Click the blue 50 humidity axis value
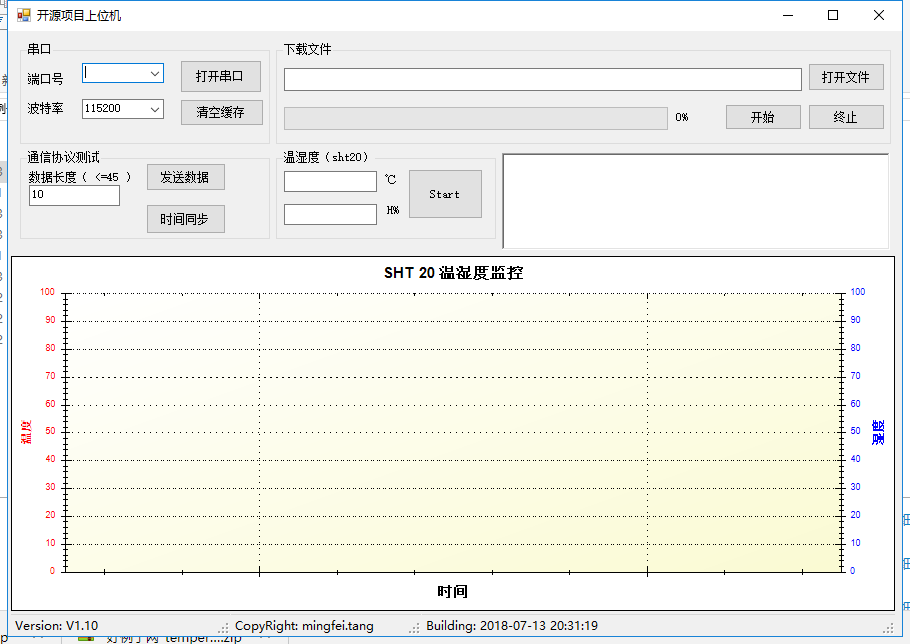The width and height of the screenshot is (910, 644). click(855, 431)
